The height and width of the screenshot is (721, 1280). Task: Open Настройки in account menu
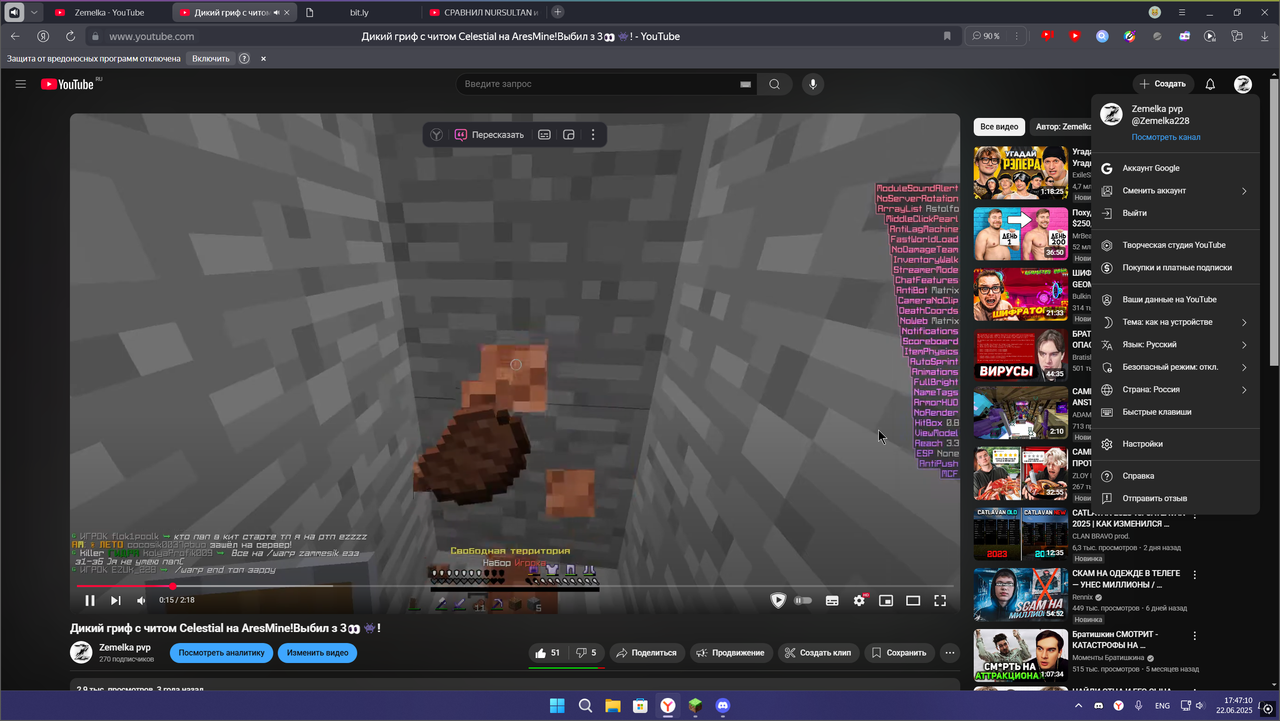(1176, 444)
